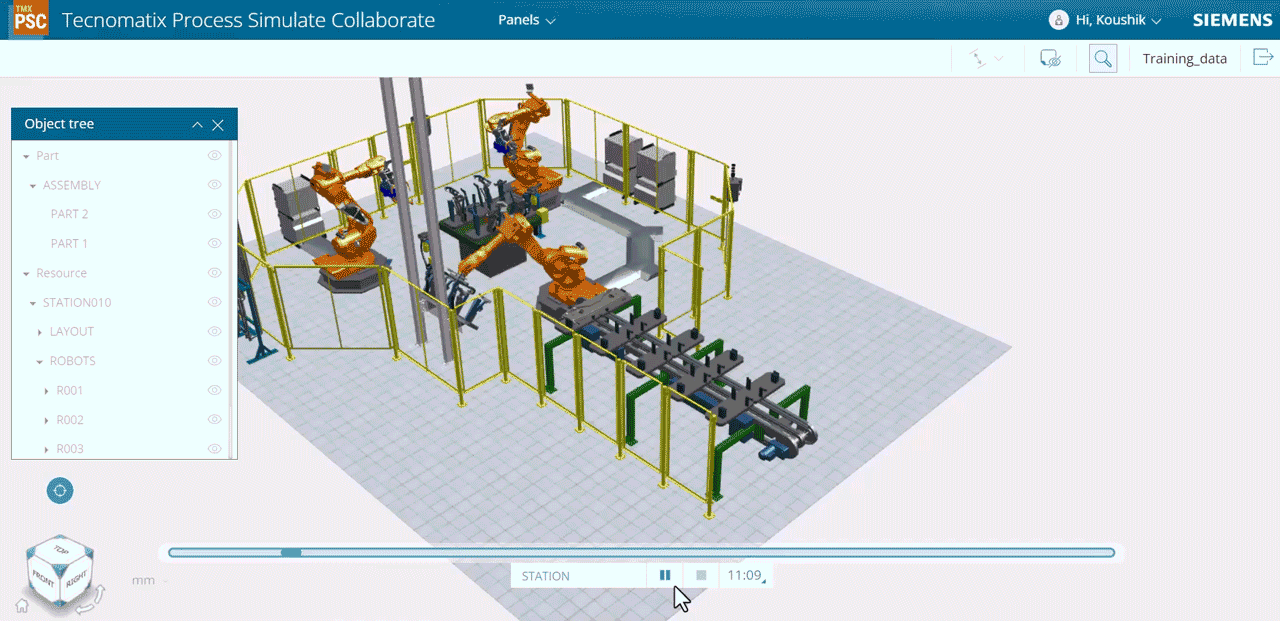Viewport: 1280px width, 621px height.
Task: Collapse the Resource tree node
Action: 26,274
